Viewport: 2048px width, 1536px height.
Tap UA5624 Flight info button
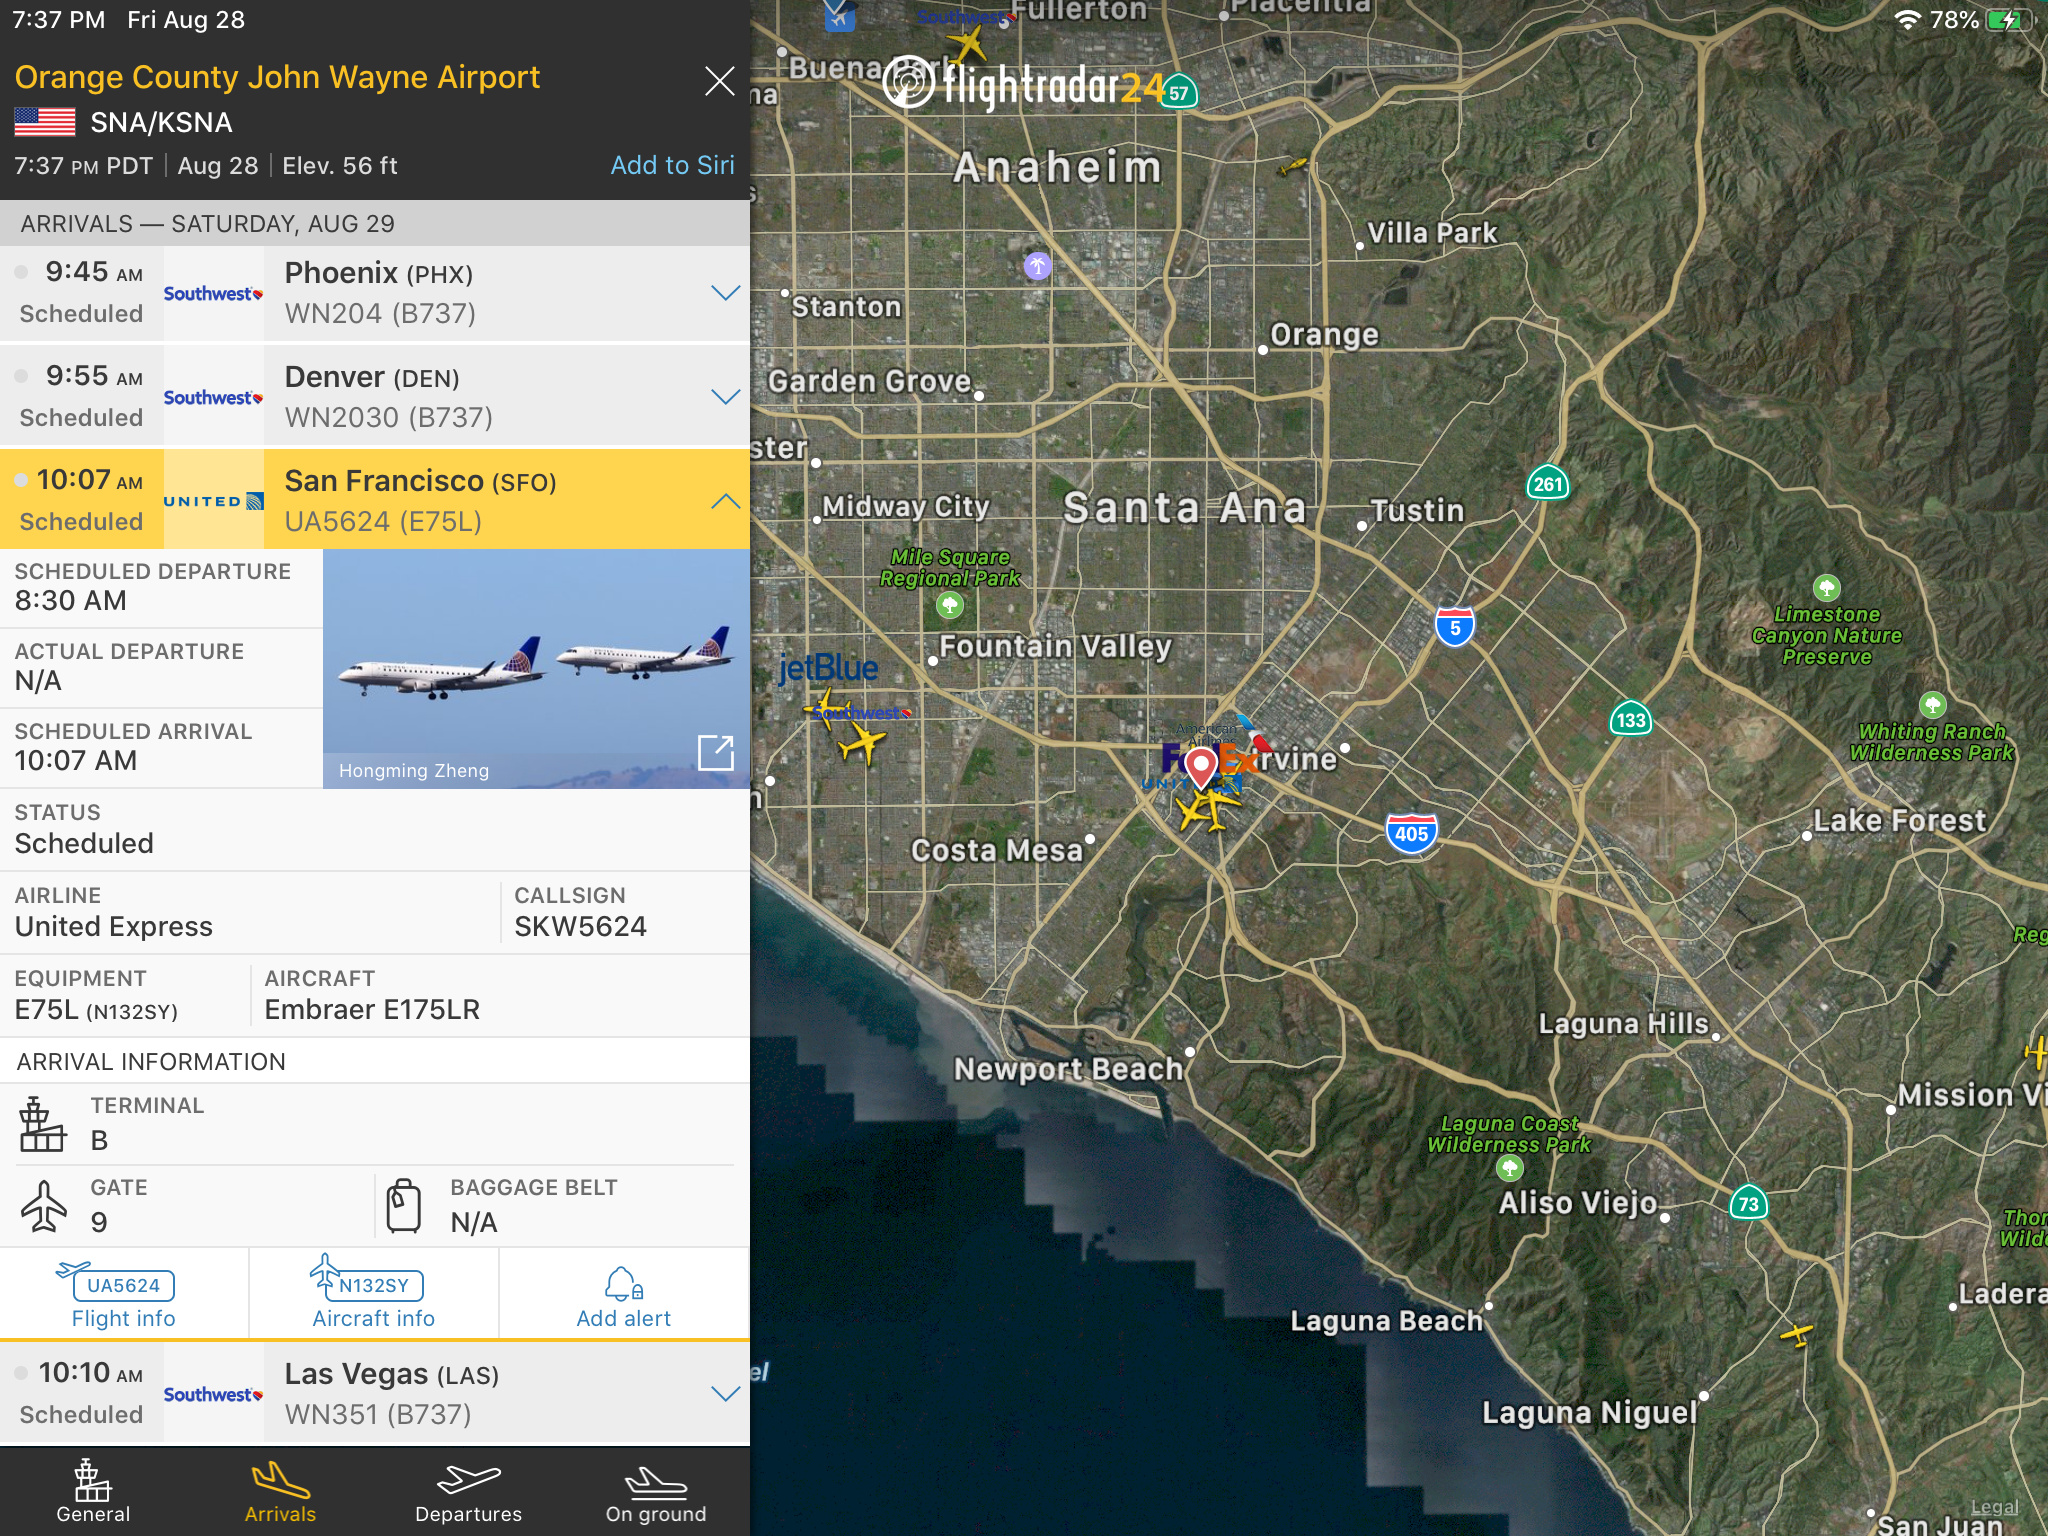point(124,1295)
